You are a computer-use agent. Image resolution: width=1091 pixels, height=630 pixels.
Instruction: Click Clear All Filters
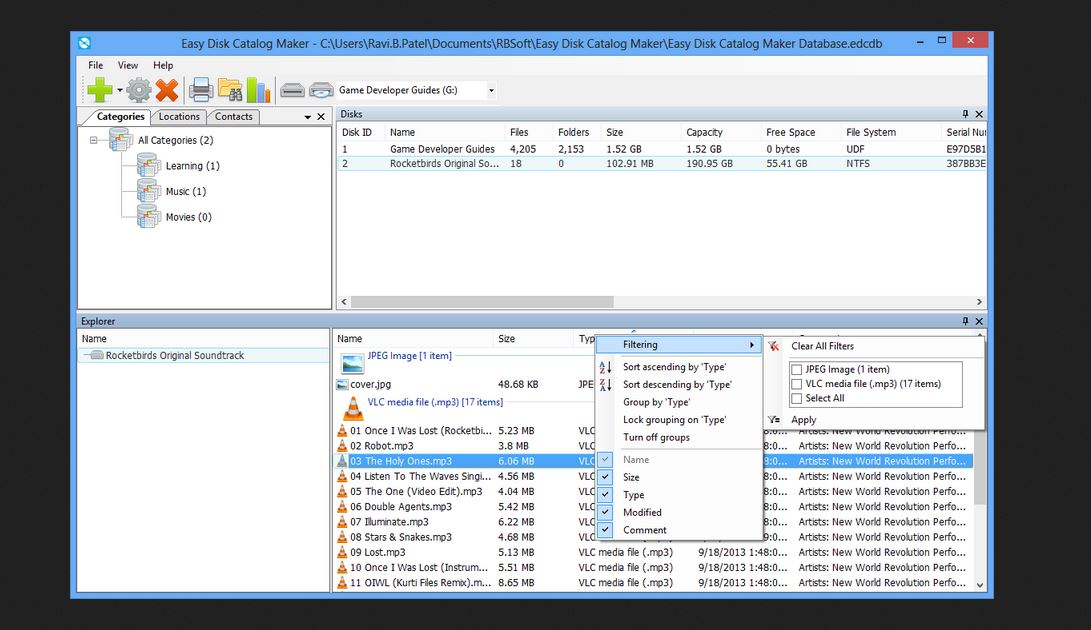pyautogui.click(x=822, y=346)
